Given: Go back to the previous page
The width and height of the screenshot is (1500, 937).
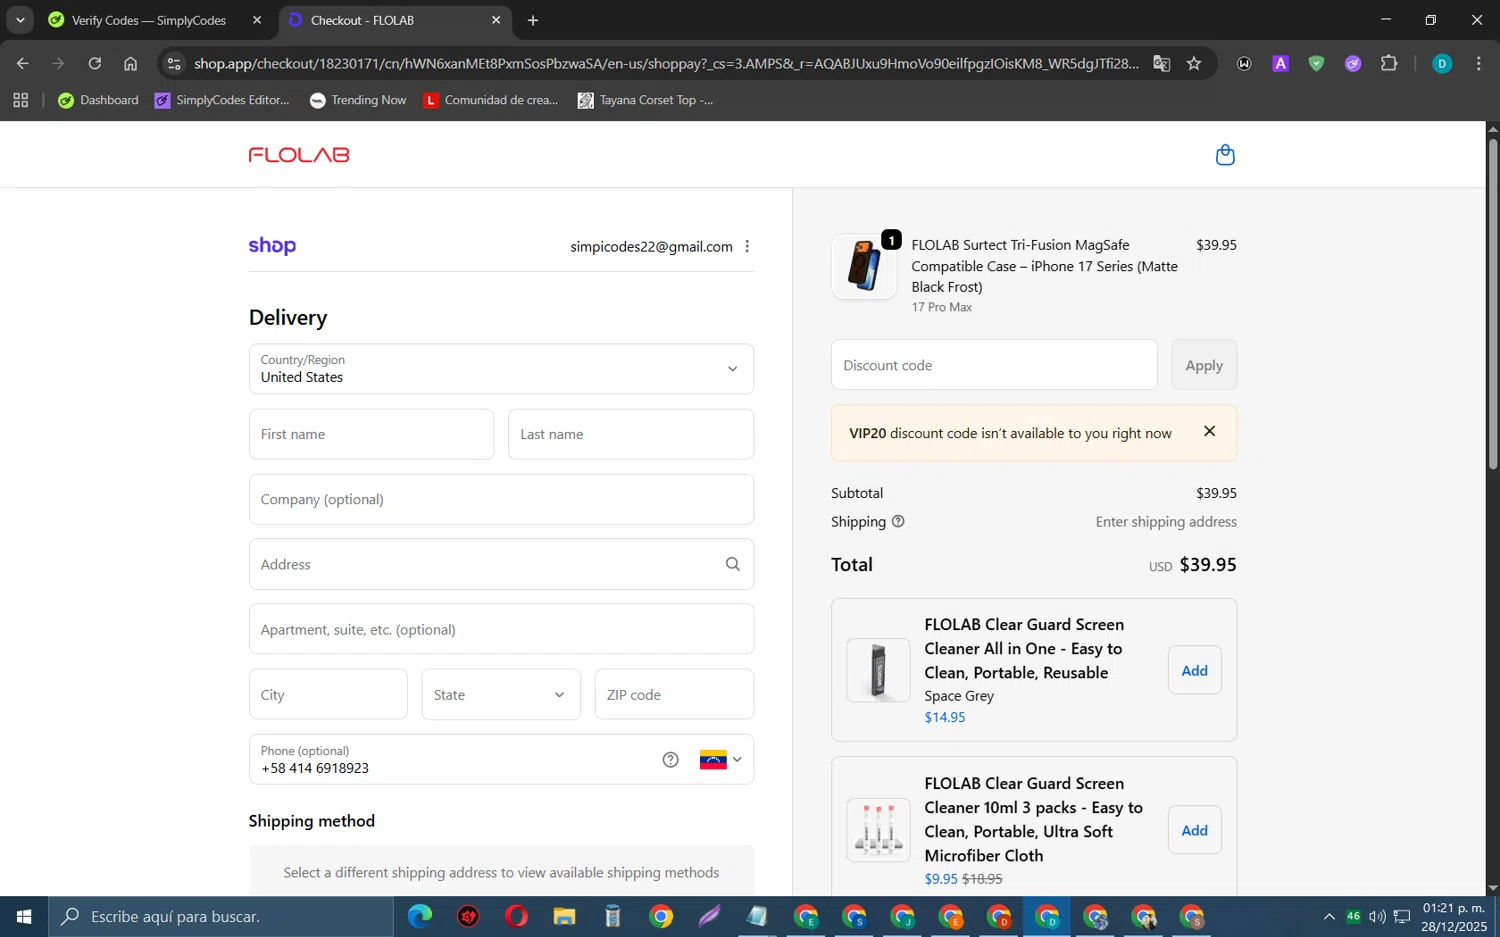Looking at the screenshot, I should coord(22,64).
